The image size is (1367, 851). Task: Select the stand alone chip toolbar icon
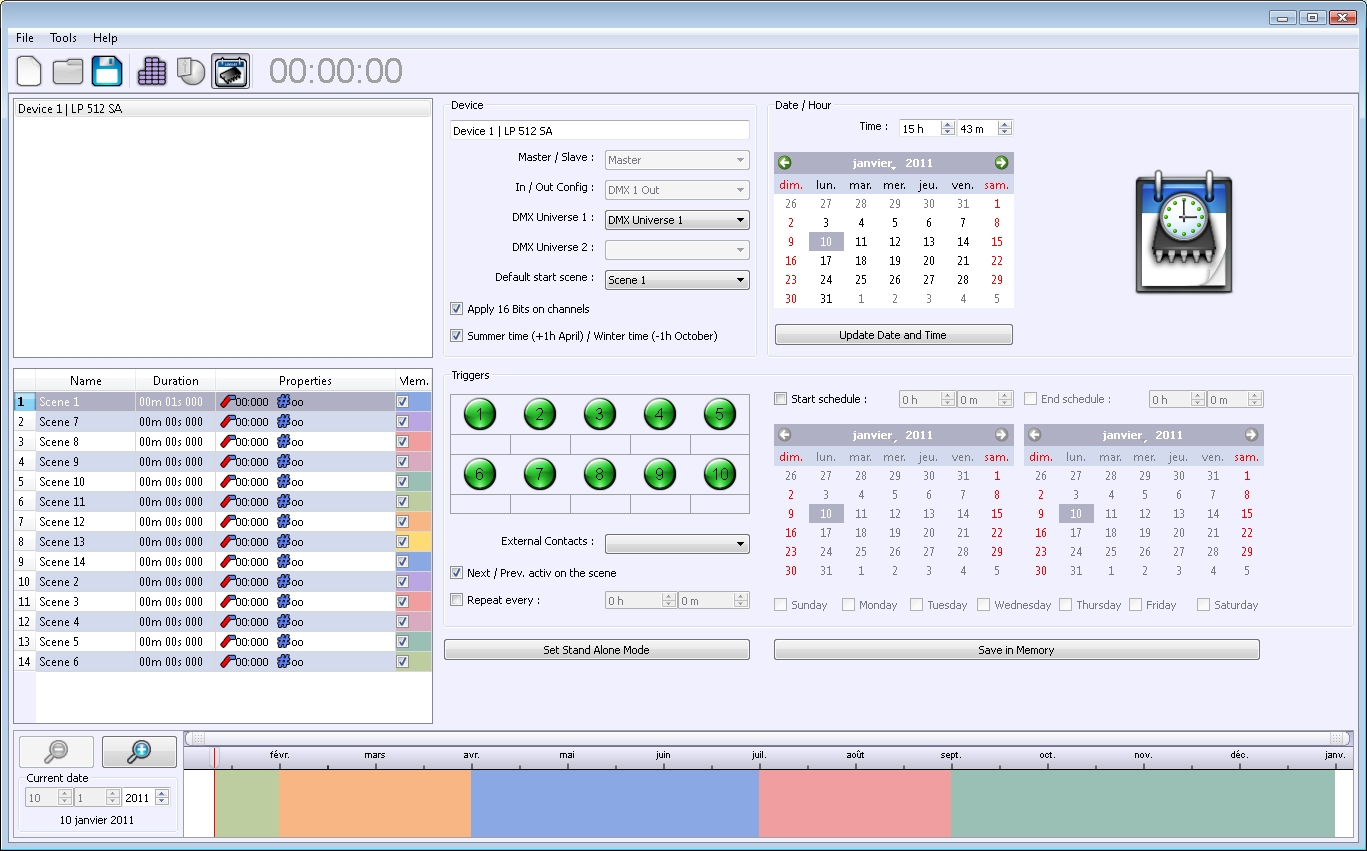(x=230, y=71)
